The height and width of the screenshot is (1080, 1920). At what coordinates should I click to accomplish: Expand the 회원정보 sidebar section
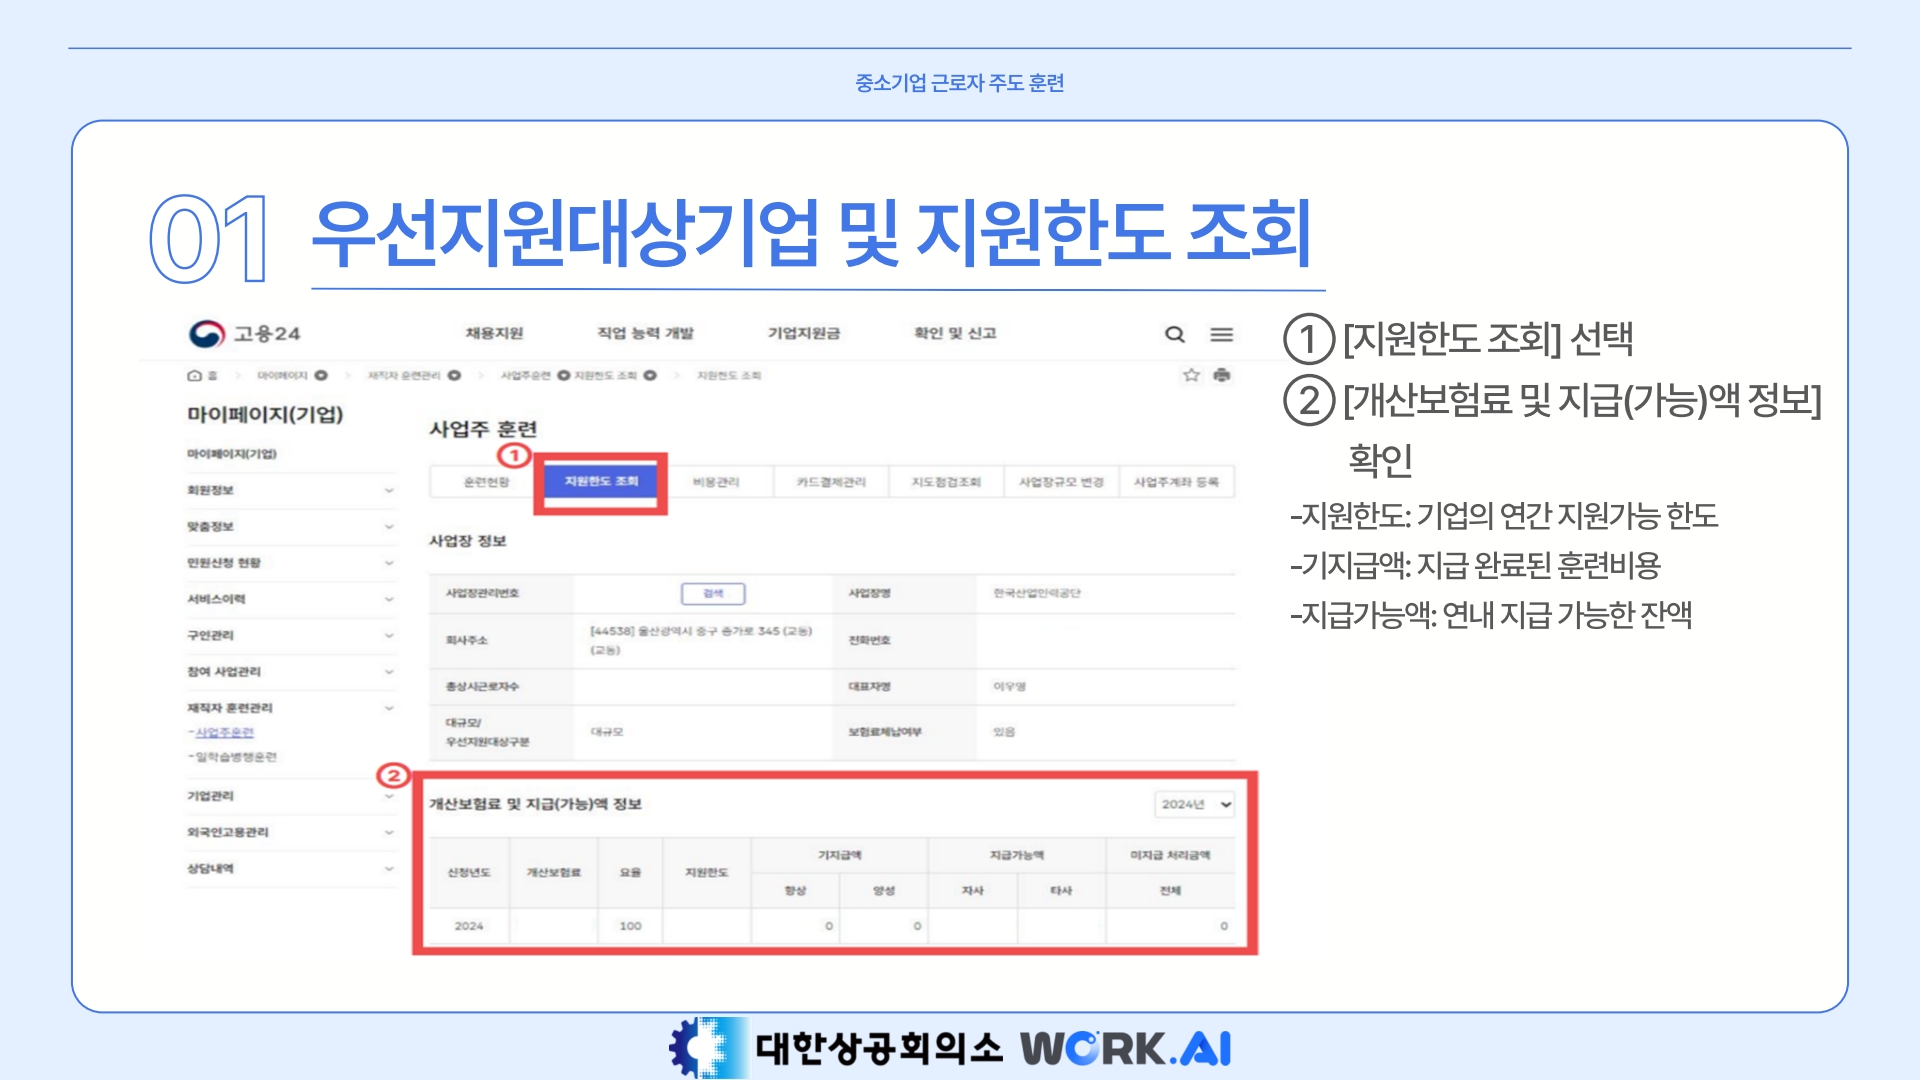[389, 490]
